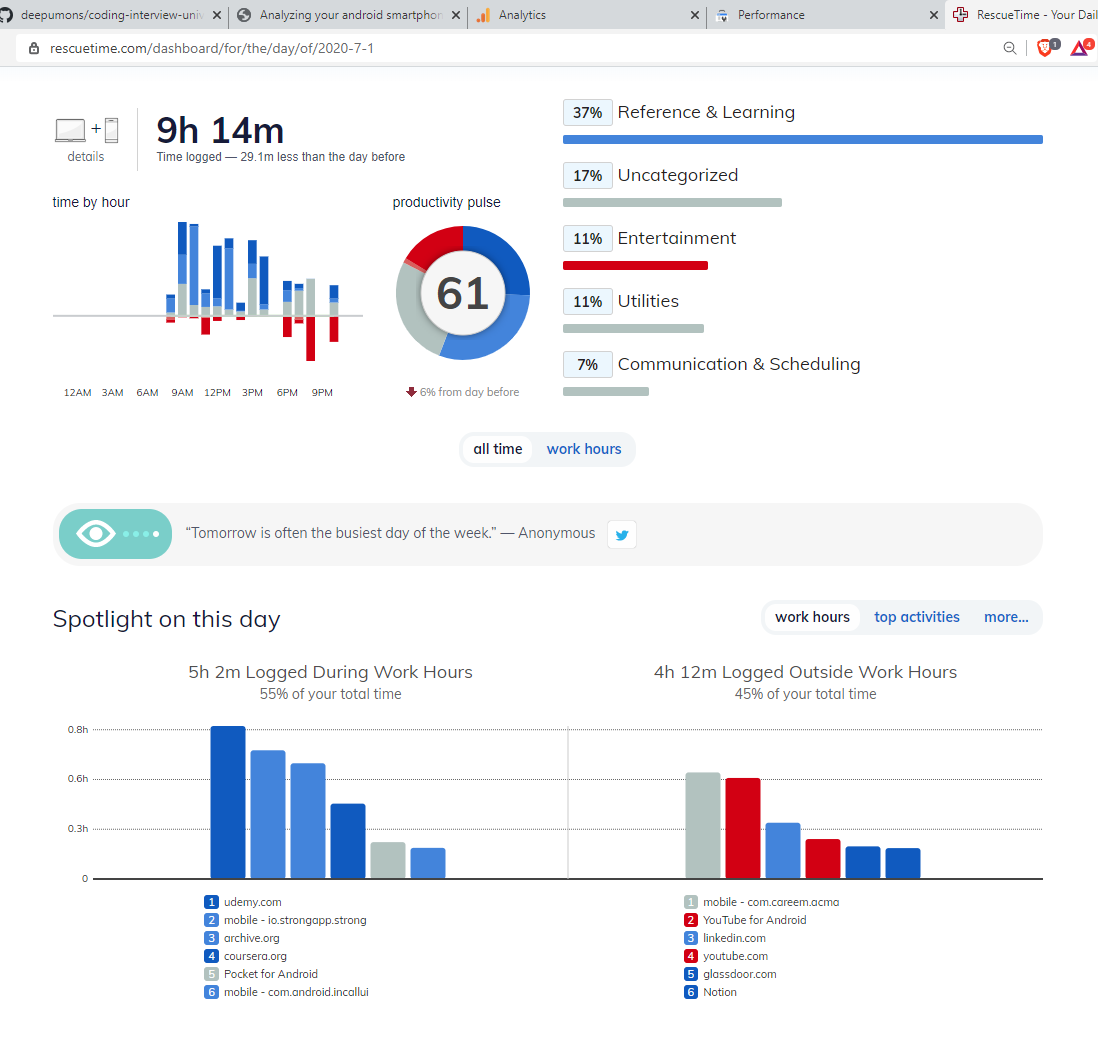Click the site lock padlock icon
Viewport: 1098px width, 1040px height.
34,48
